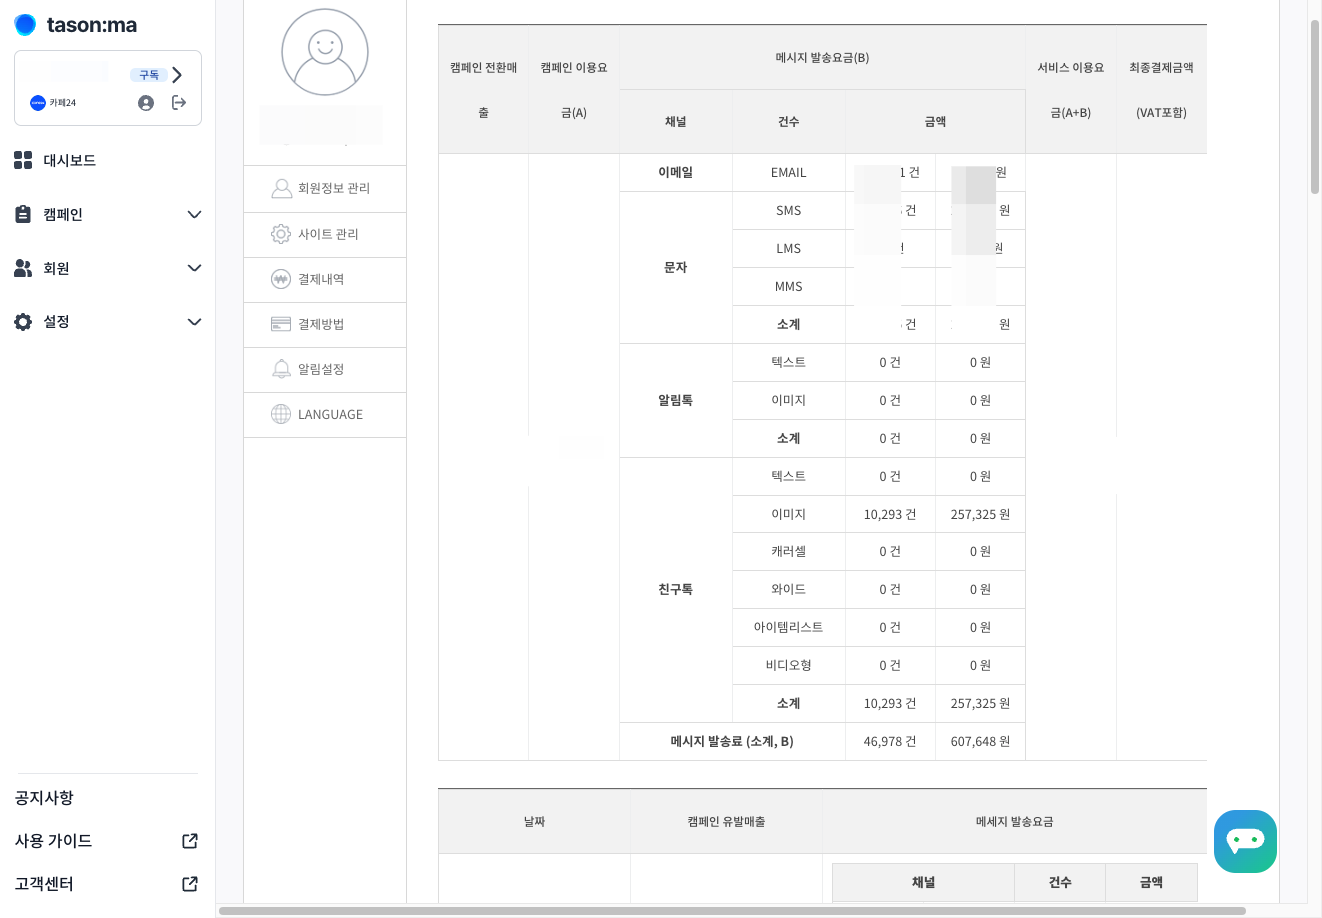1322x918 pixels.
Task: Click the settings gear icon
Action: [23, 322]
